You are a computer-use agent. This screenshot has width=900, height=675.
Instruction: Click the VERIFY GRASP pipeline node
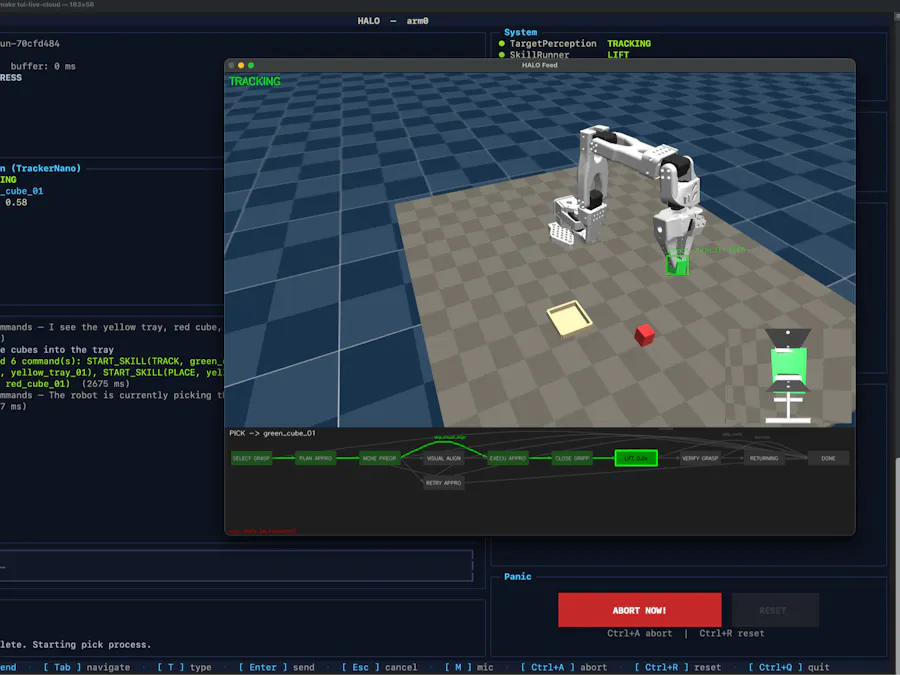click(x=700, y=457)
